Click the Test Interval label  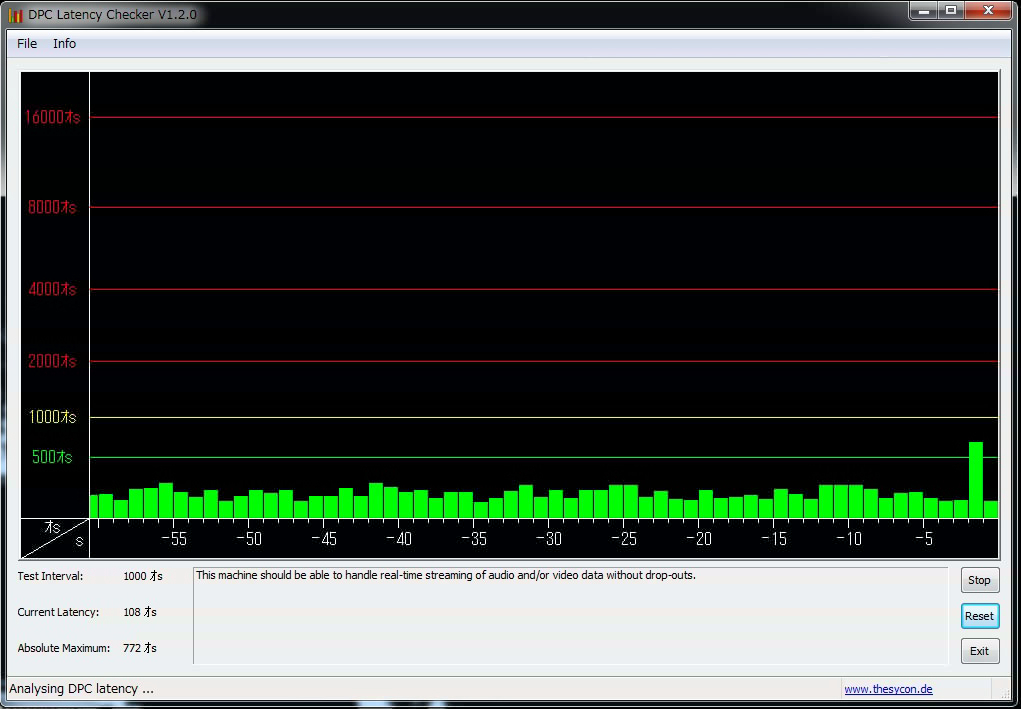coord(50,576)
